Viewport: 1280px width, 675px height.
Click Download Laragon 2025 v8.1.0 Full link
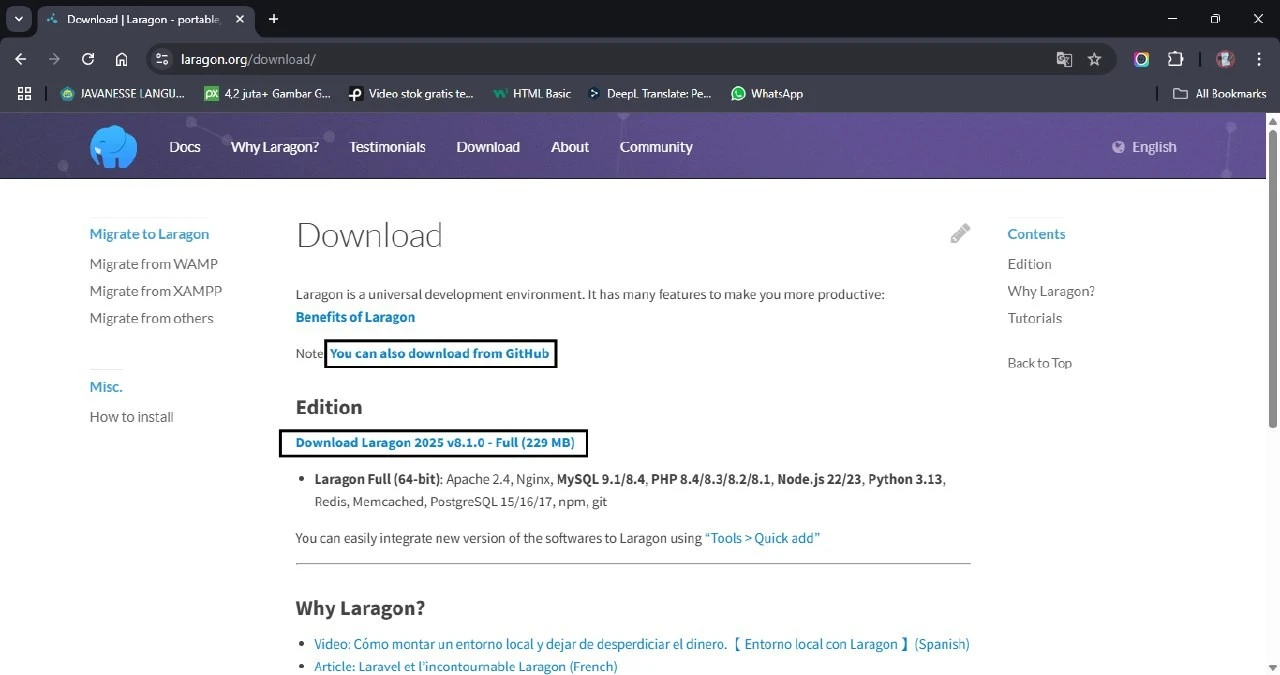tap(435, 443)
